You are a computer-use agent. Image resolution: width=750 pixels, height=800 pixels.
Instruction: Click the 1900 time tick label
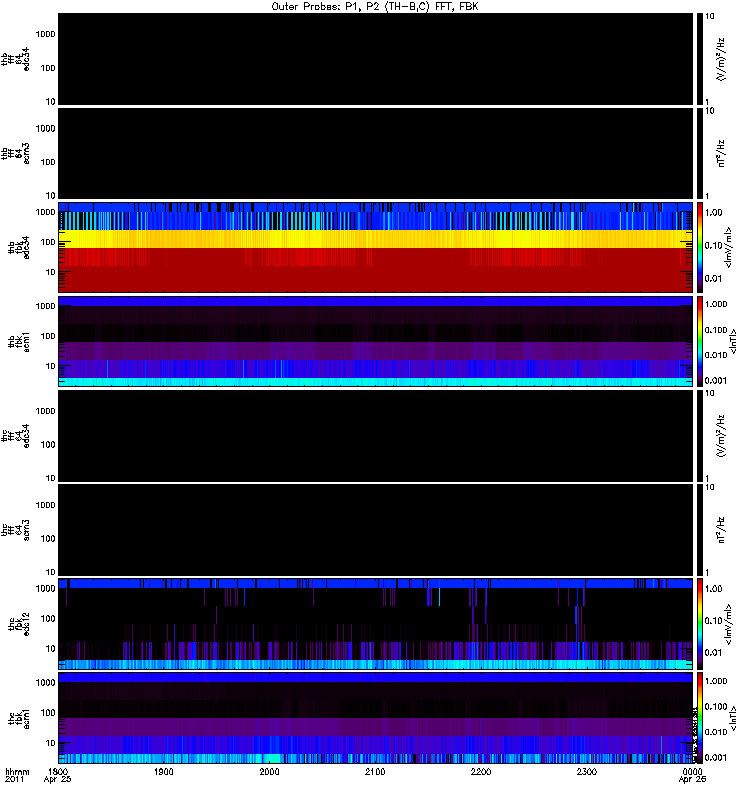pos(163,771)
